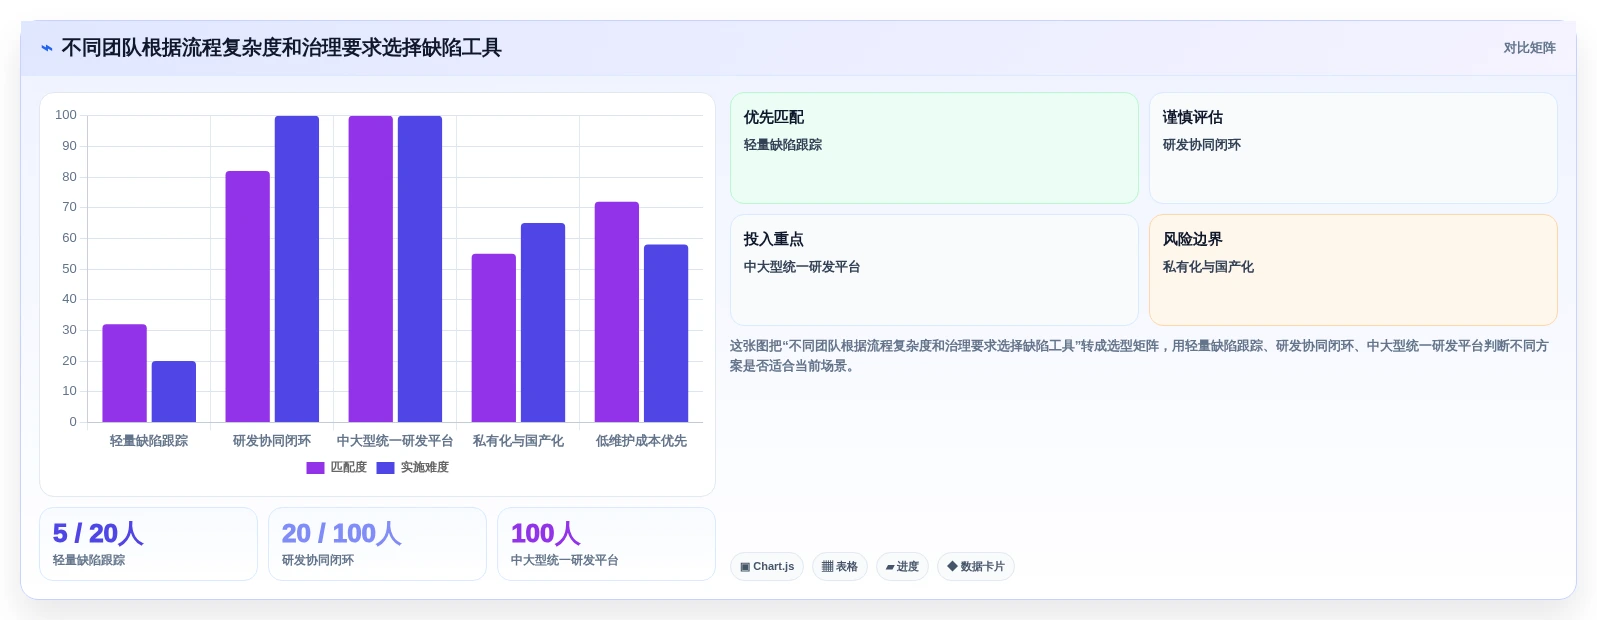The height and width of the screenshot is (620, 1597).
Task: Click the 研发协同闭环 blue 实施难度 bar
Action: tap(297, 269)
